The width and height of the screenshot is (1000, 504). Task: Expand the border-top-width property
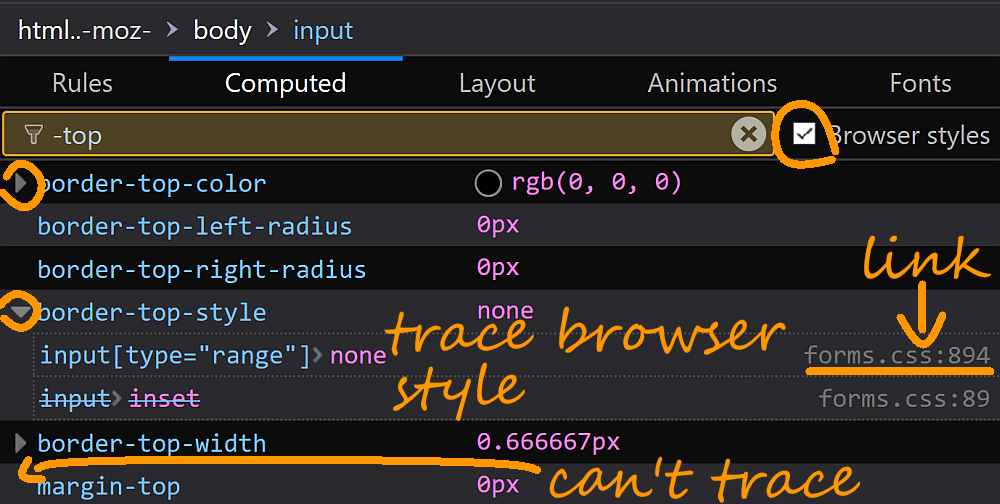21,443
